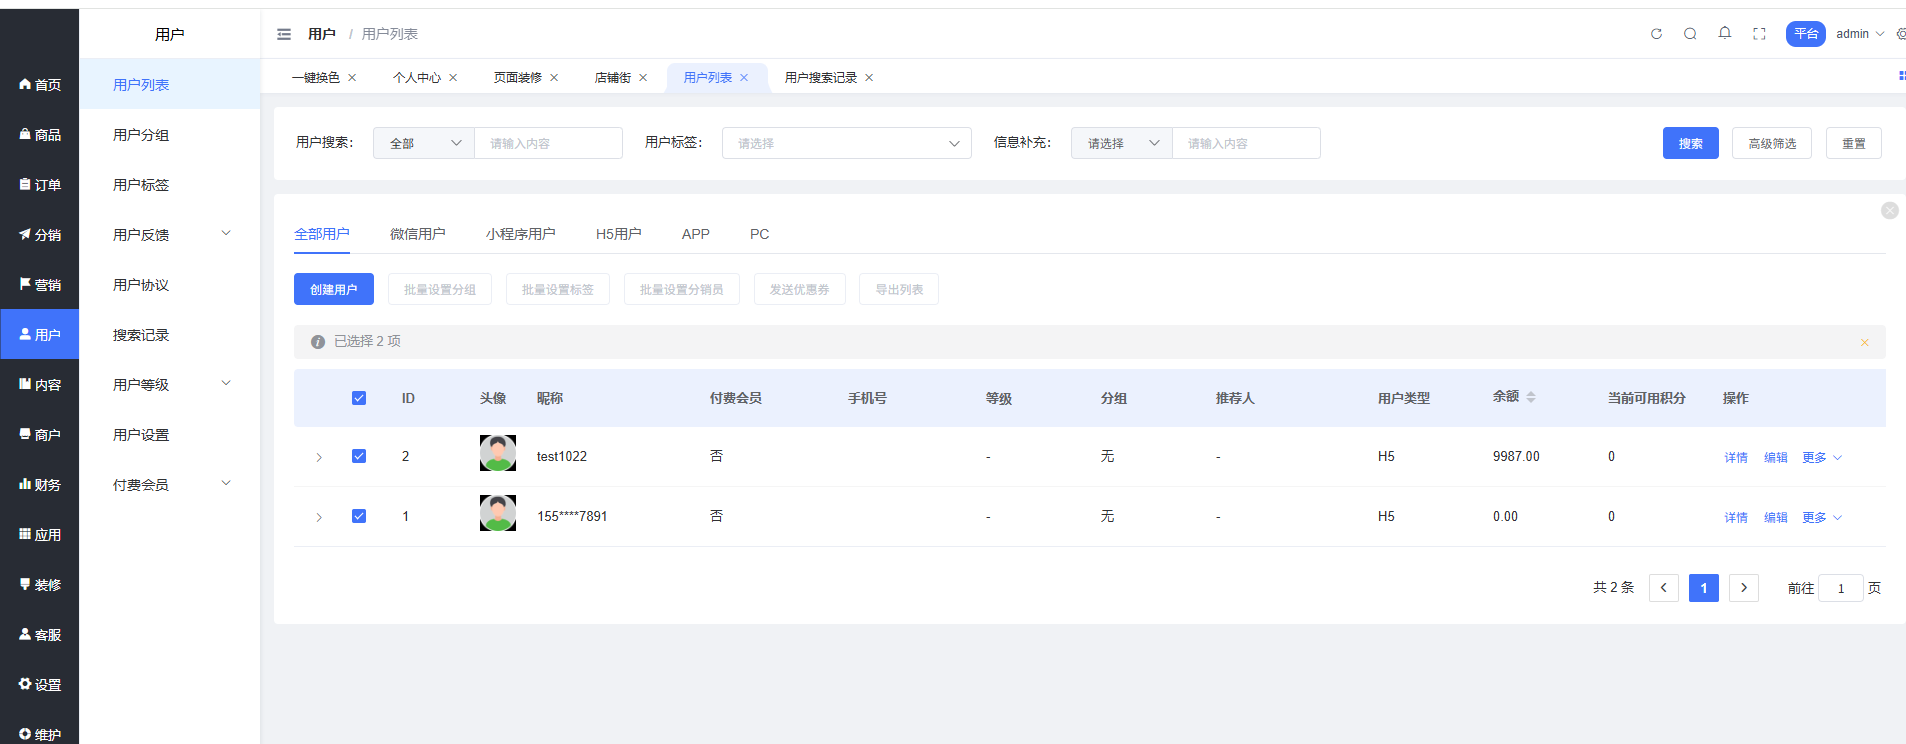Deselect the checkbox for user 155****7891
The height and width of the screenshot is (744, 1906).
pos(359,516)
